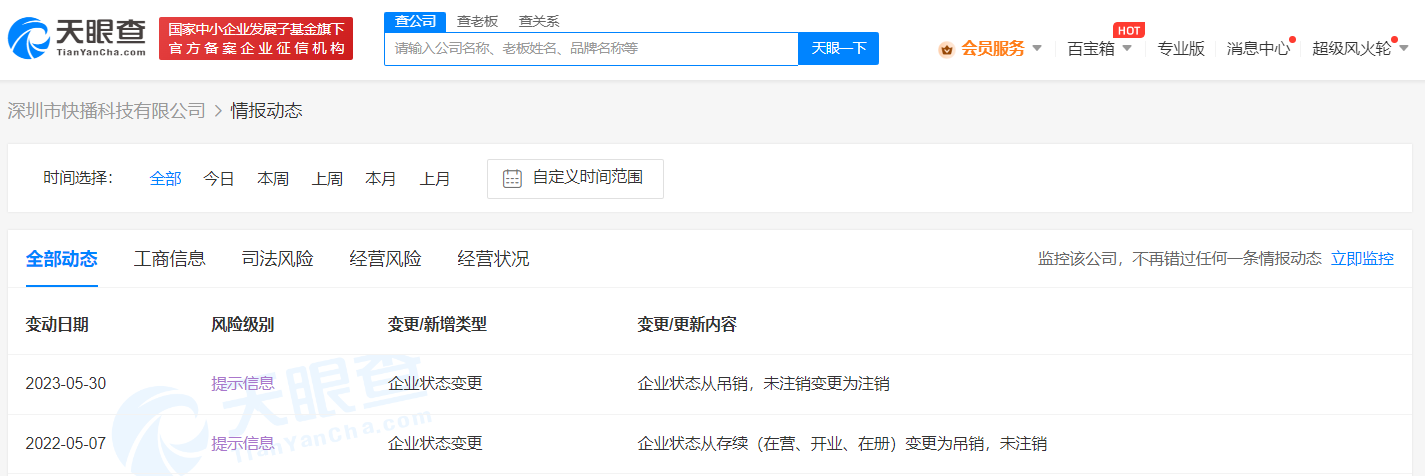Click the TianYanCha logo
Viewport: 1425px width, 476px height.
pos(77,38)
